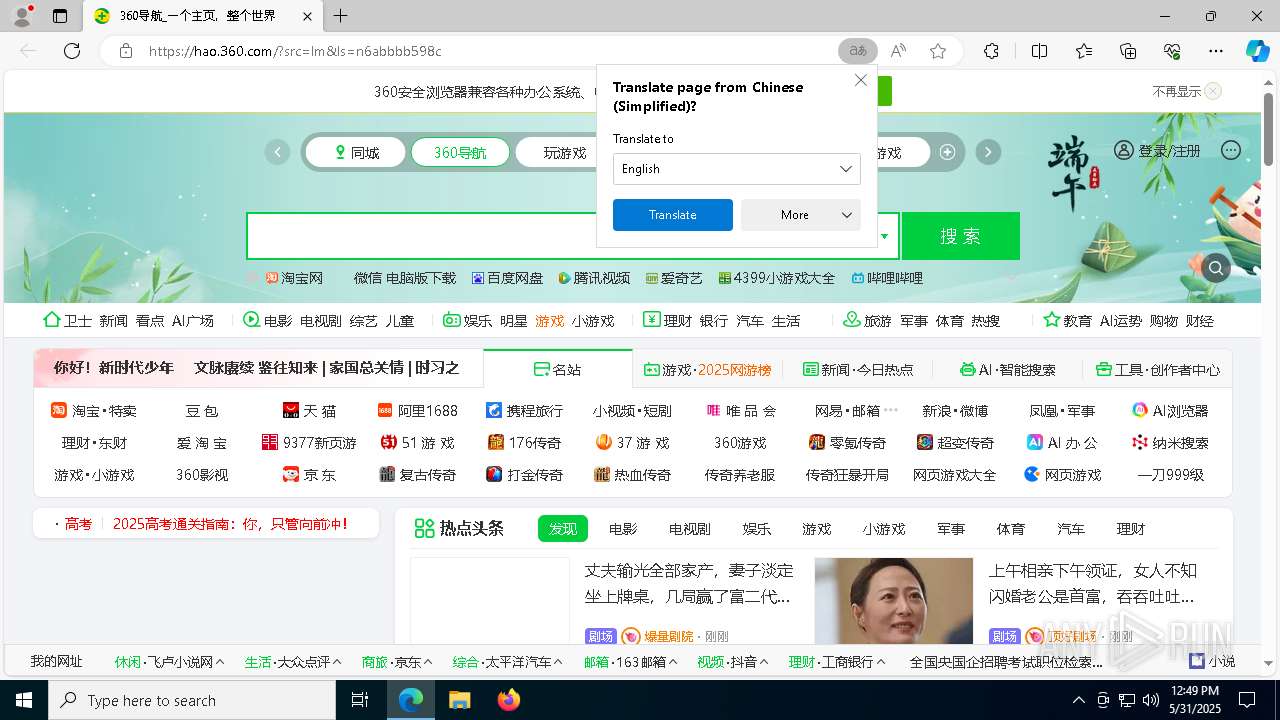Select the 同城 tab pill
The height and width of the screenshot is (720, 1280).
pyautogui.click(x=356, y=153)
